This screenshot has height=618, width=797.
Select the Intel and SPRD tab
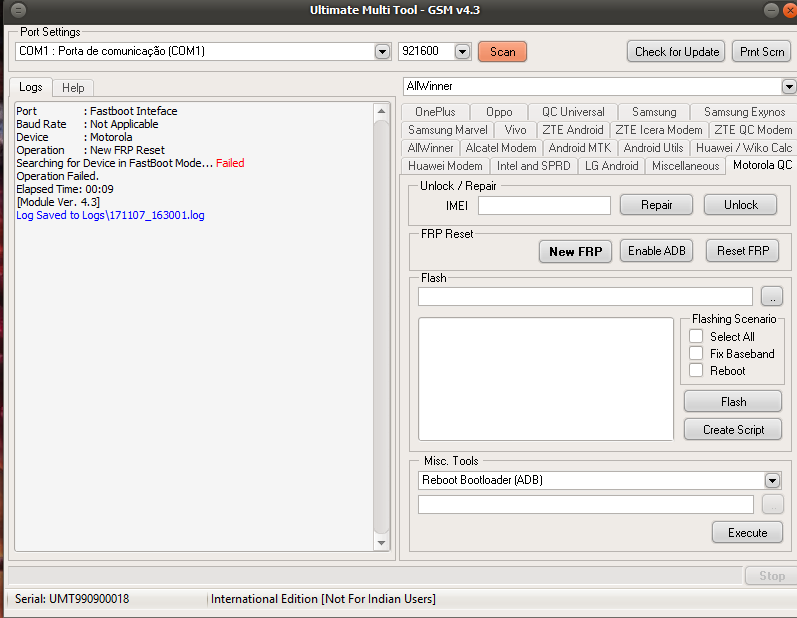point(533,166)
